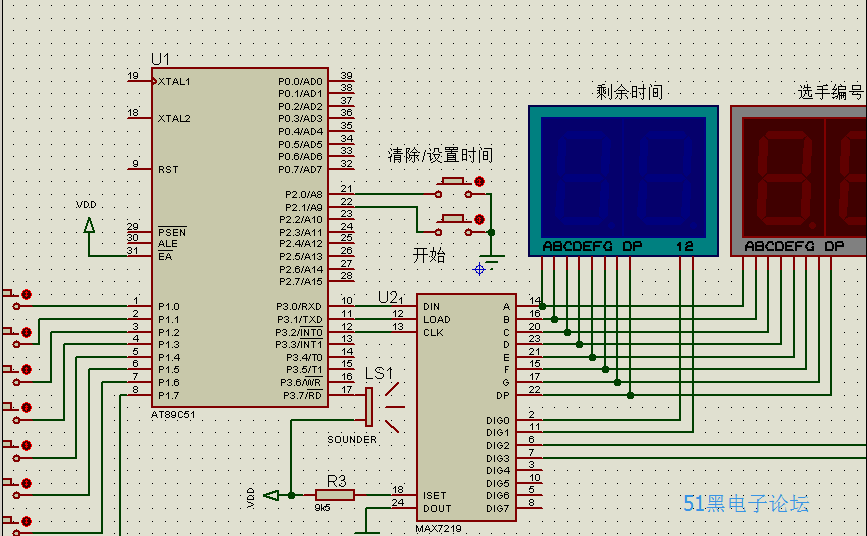This screenshot has width=867, height=536.
Task: Click the DIN pin name on MAX7219
Action: 431,306
